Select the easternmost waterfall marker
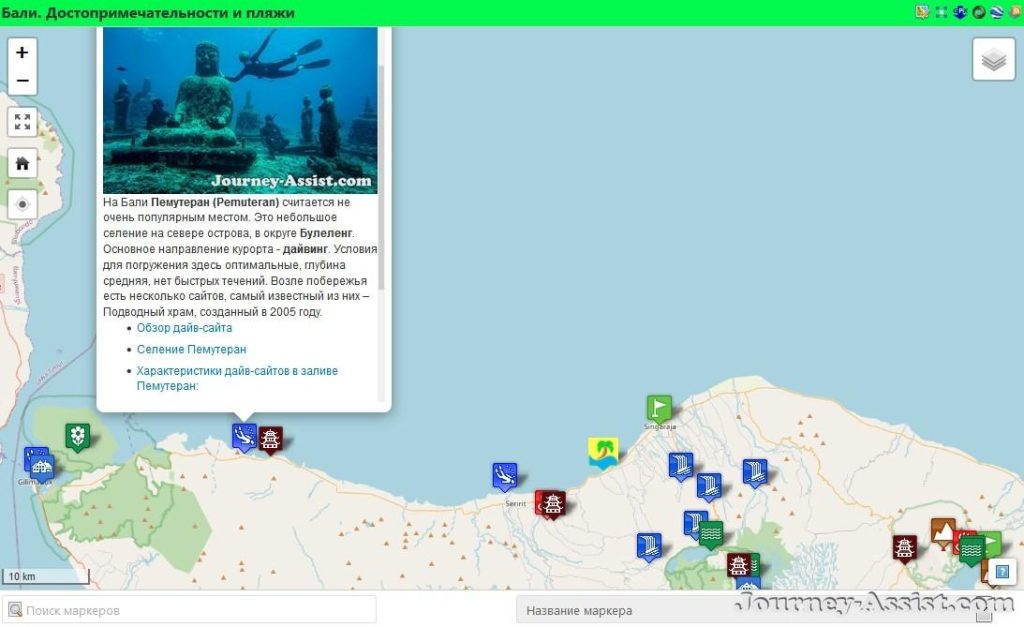 coord(754,473)
